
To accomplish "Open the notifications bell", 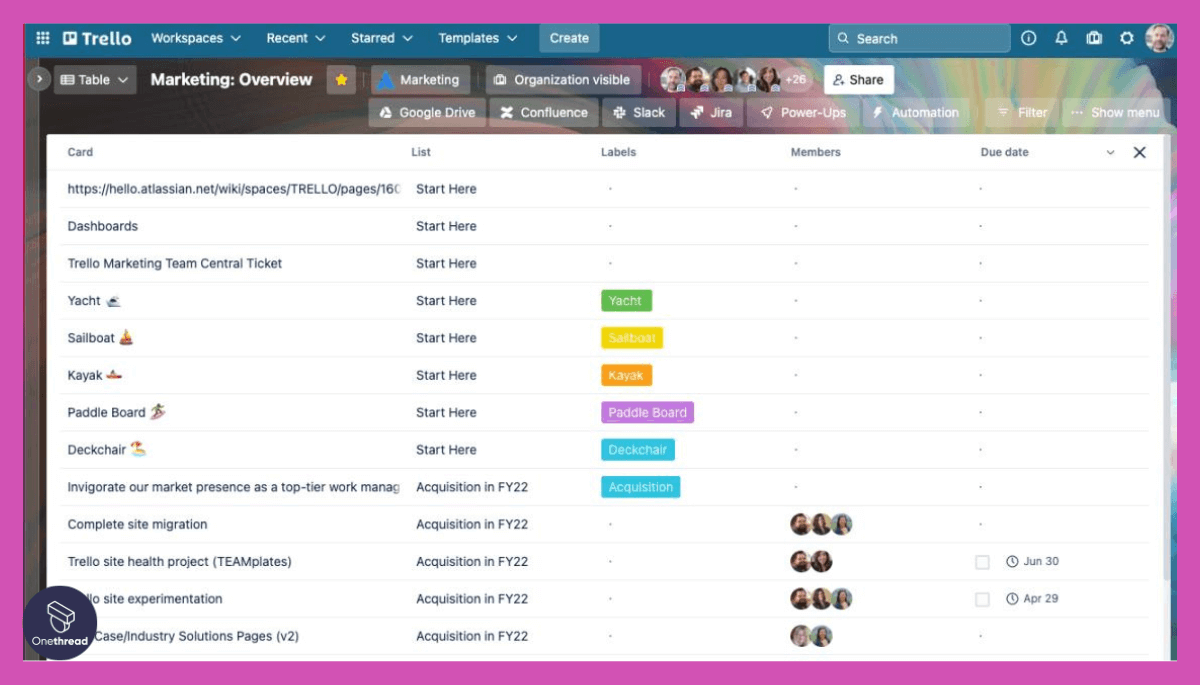I will click(x=1061, y=38).
